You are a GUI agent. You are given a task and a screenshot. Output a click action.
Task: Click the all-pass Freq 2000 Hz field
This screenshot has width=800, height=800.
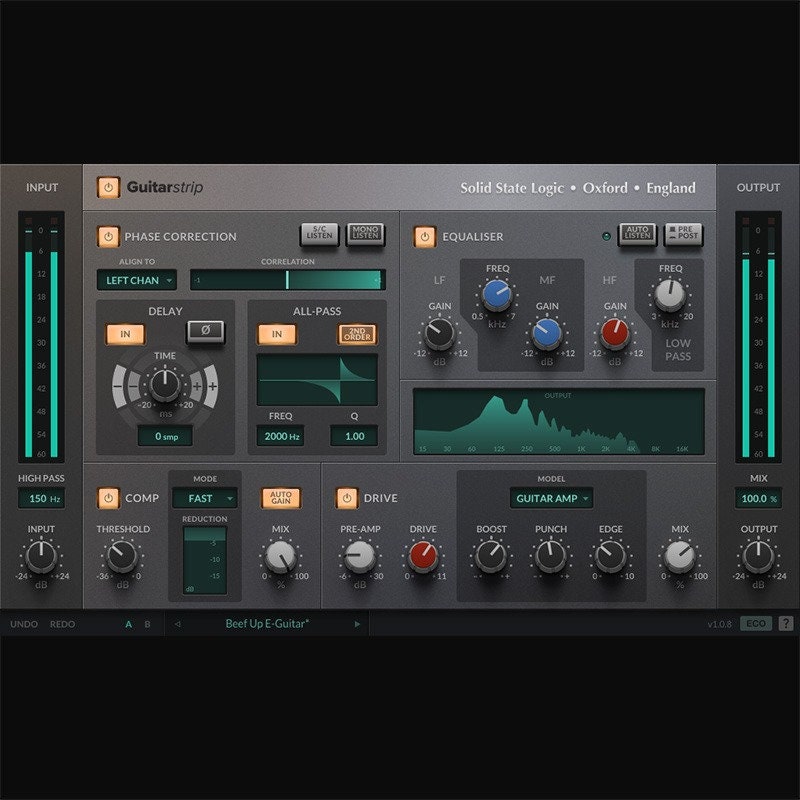281,436
